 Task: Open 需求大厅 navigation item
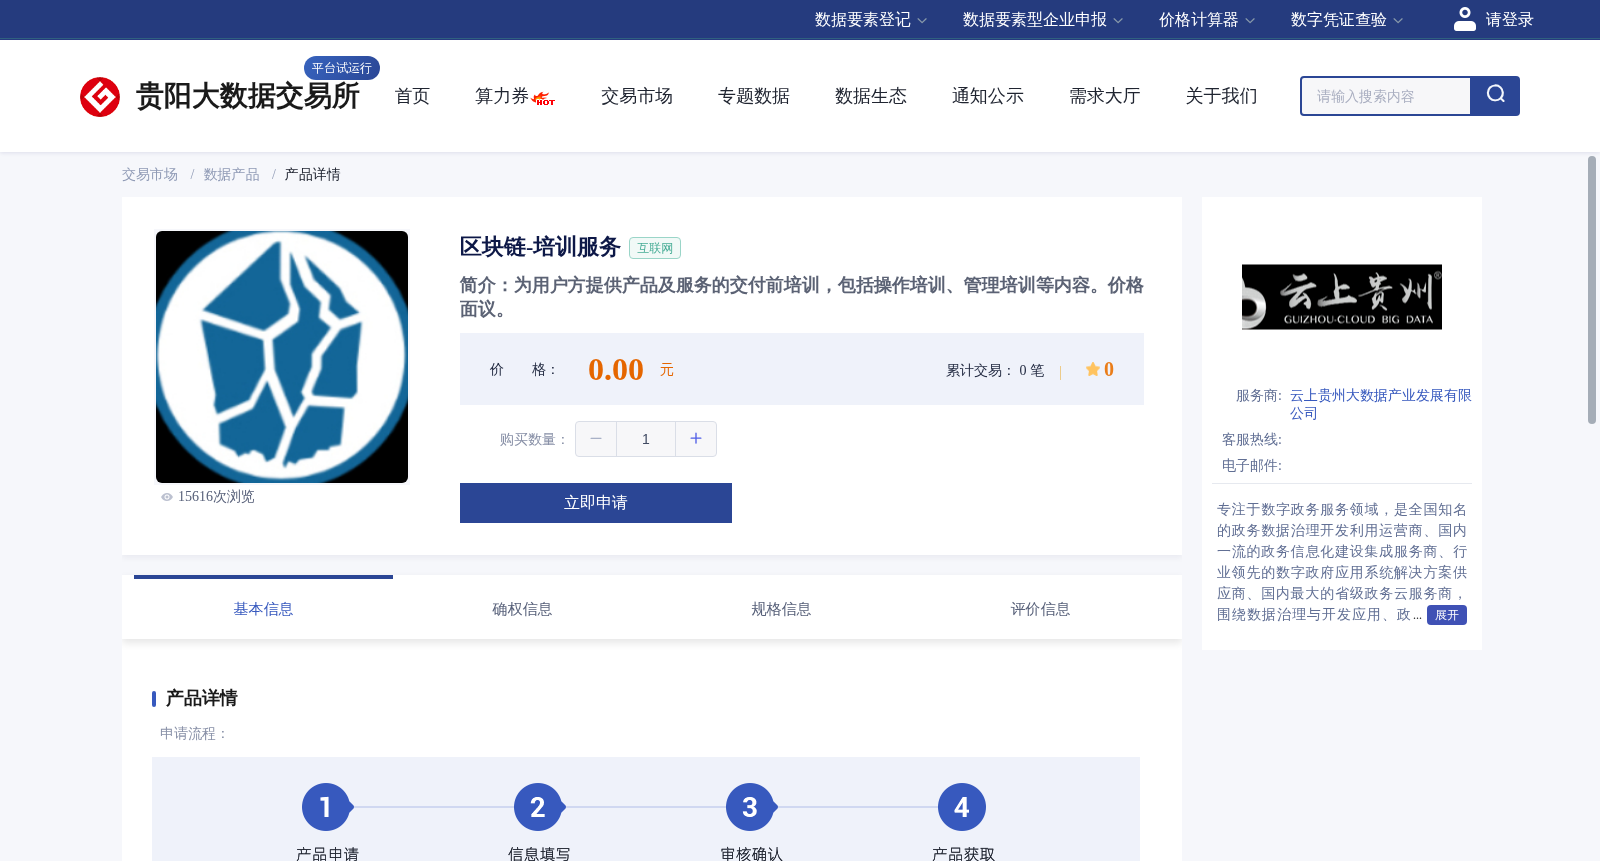click(1105, 96)
